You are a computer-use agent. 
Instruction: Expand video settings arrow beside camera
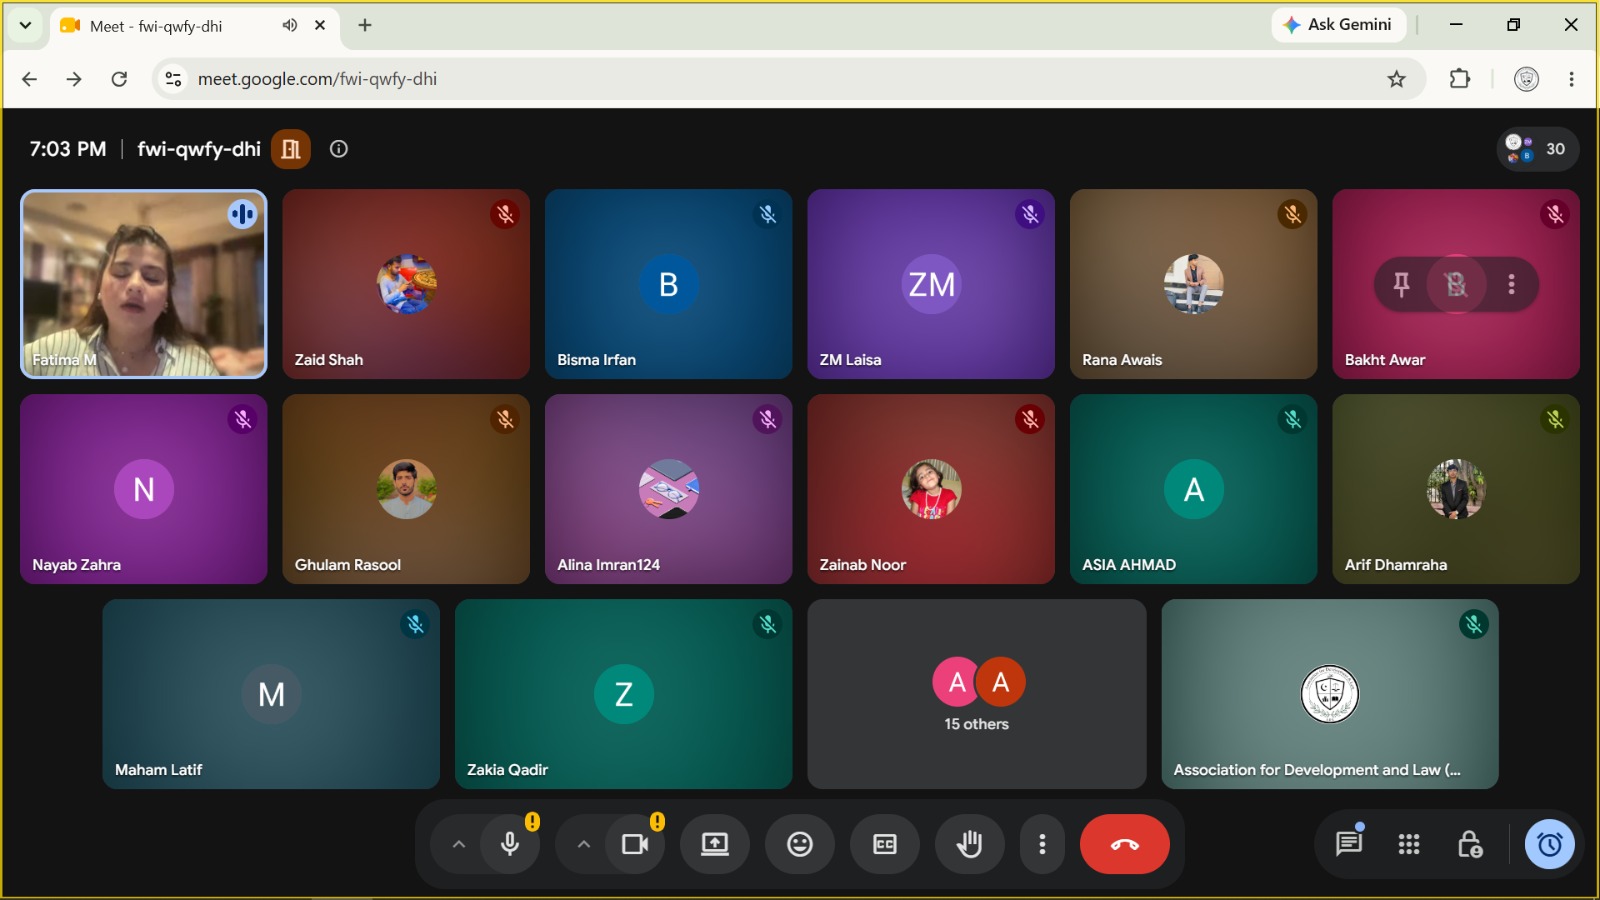(x=584, y=844)
